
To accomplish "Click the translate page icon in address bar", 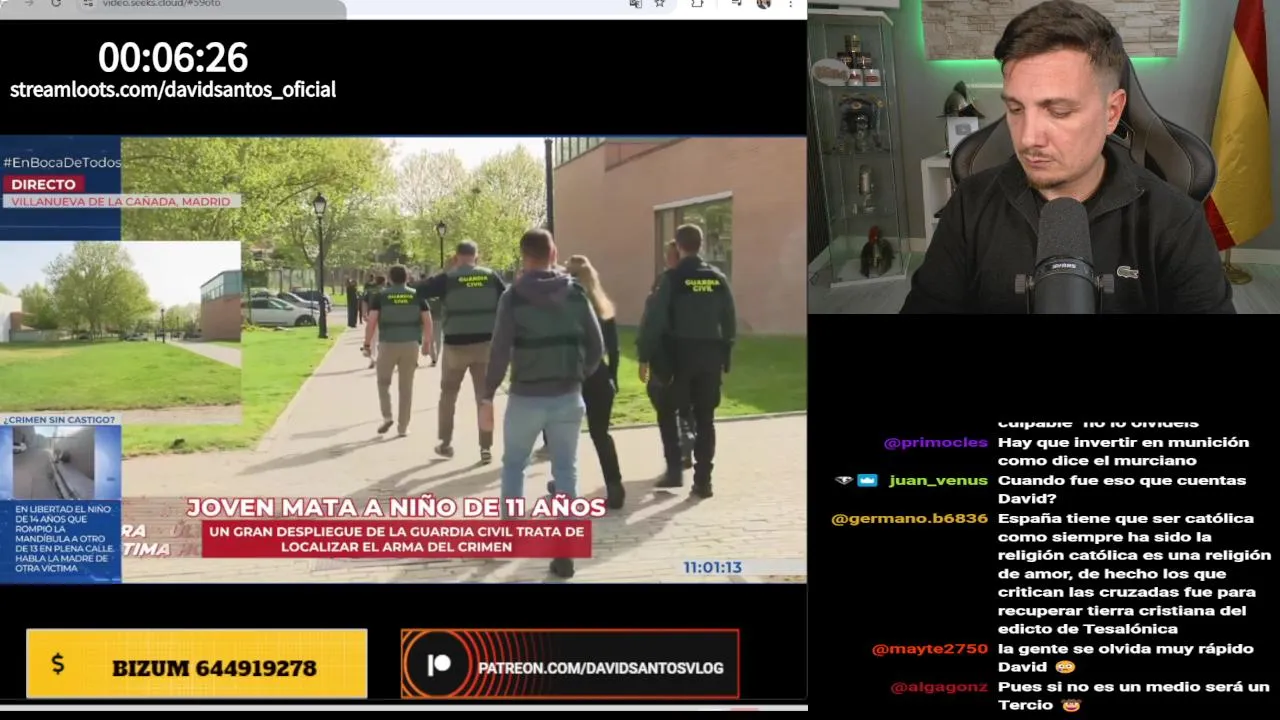I will pos(635,4).
